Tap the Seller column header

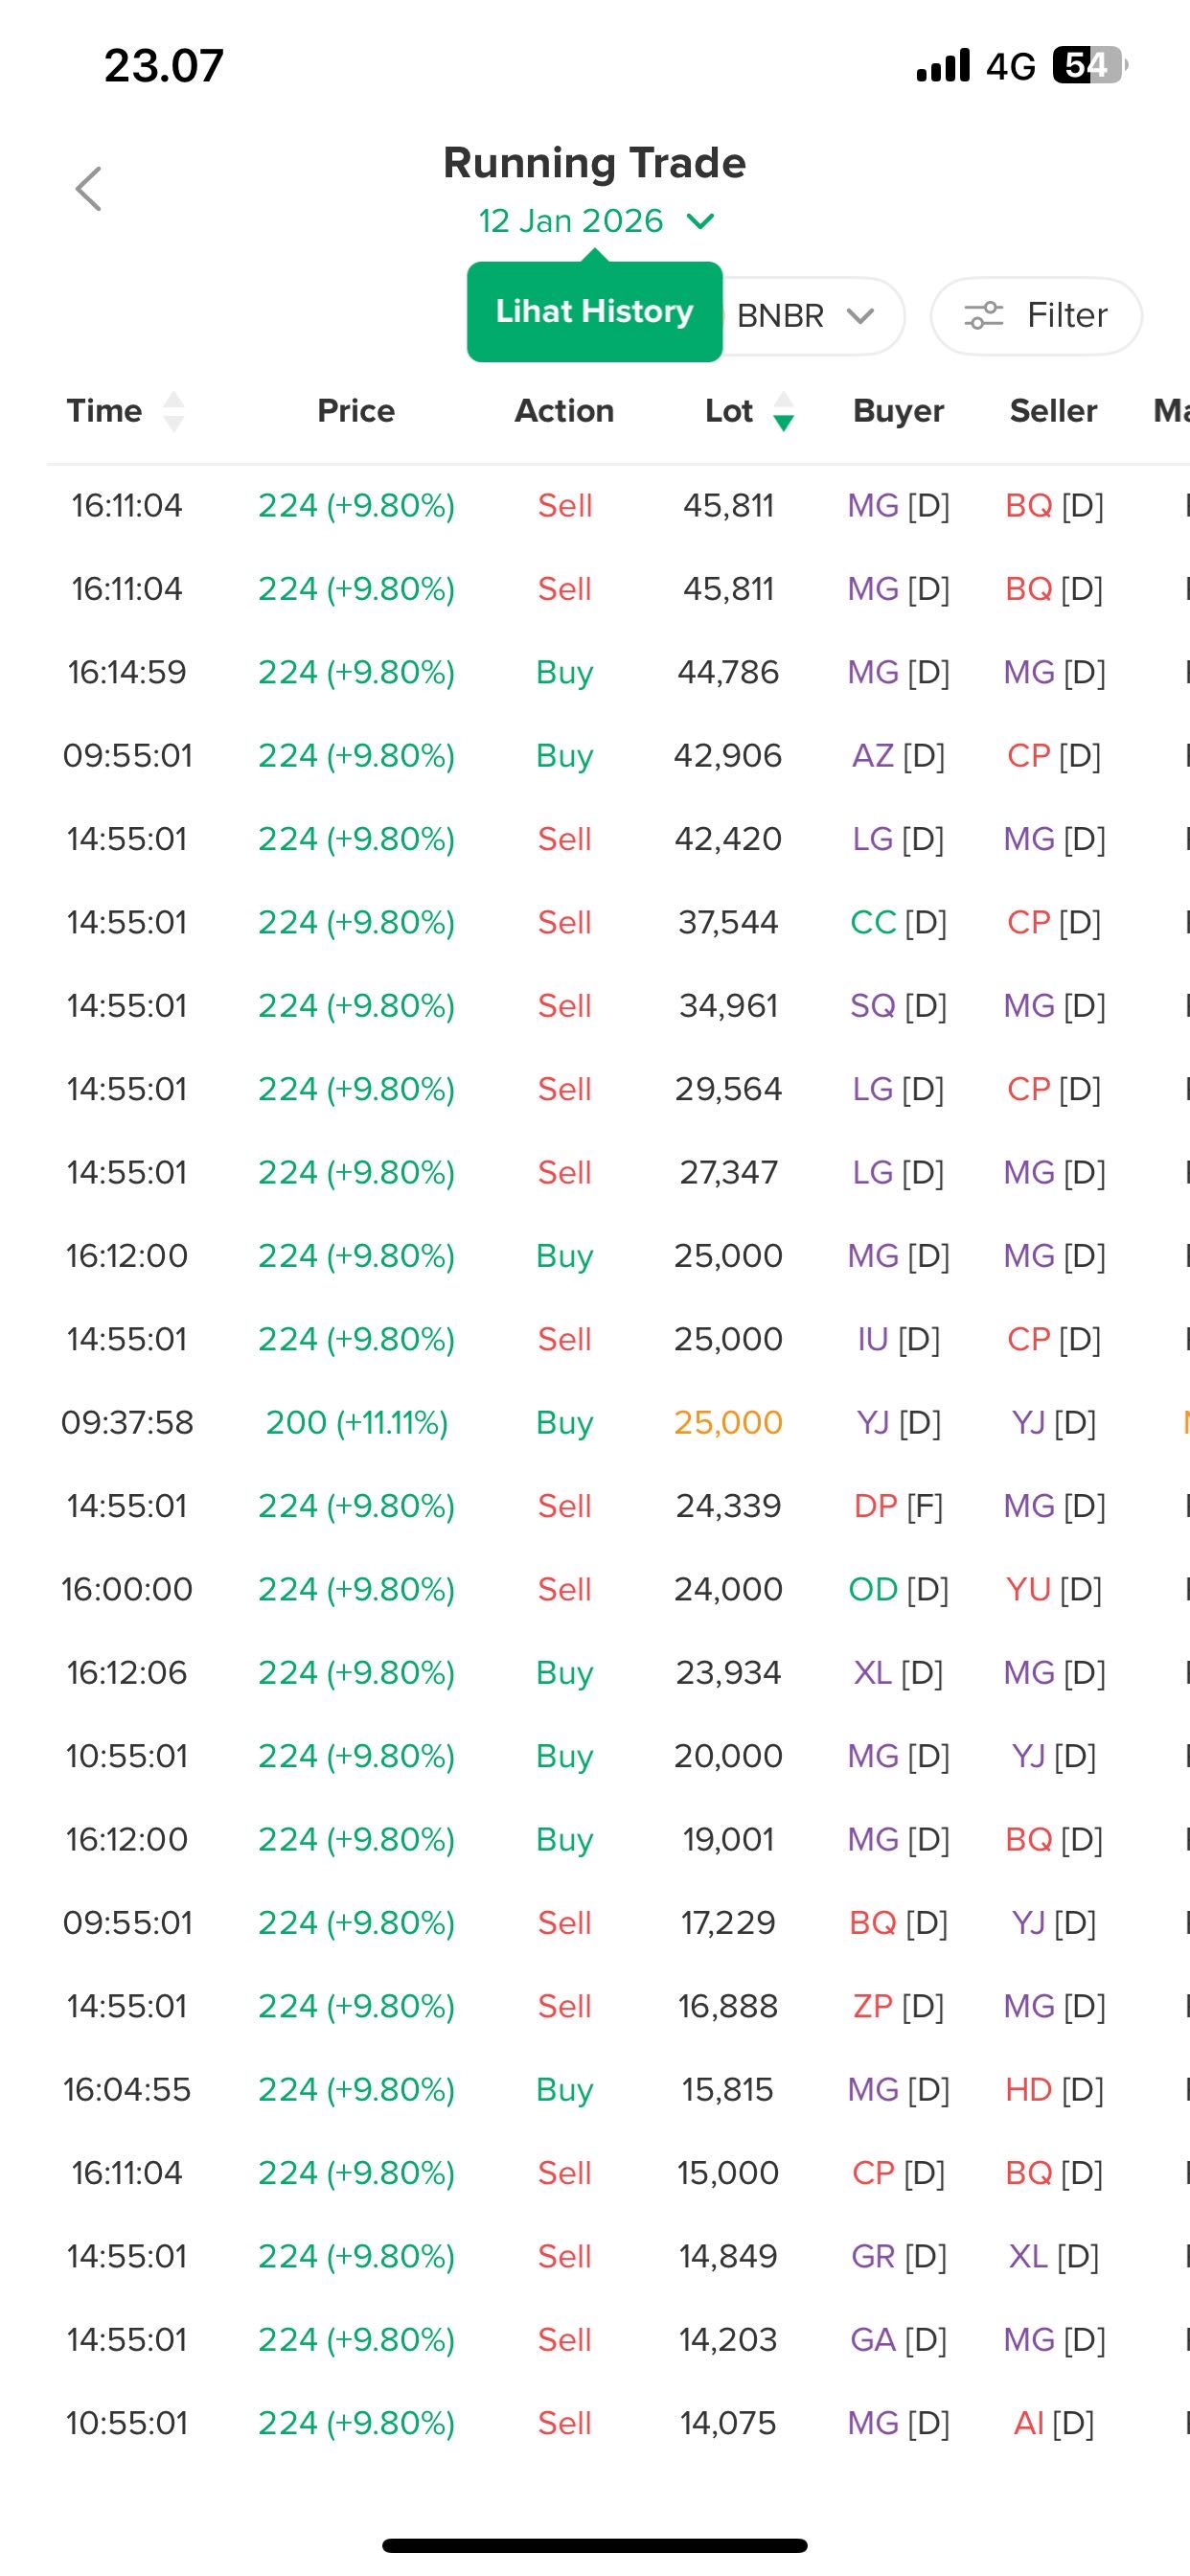(1053, 411)
